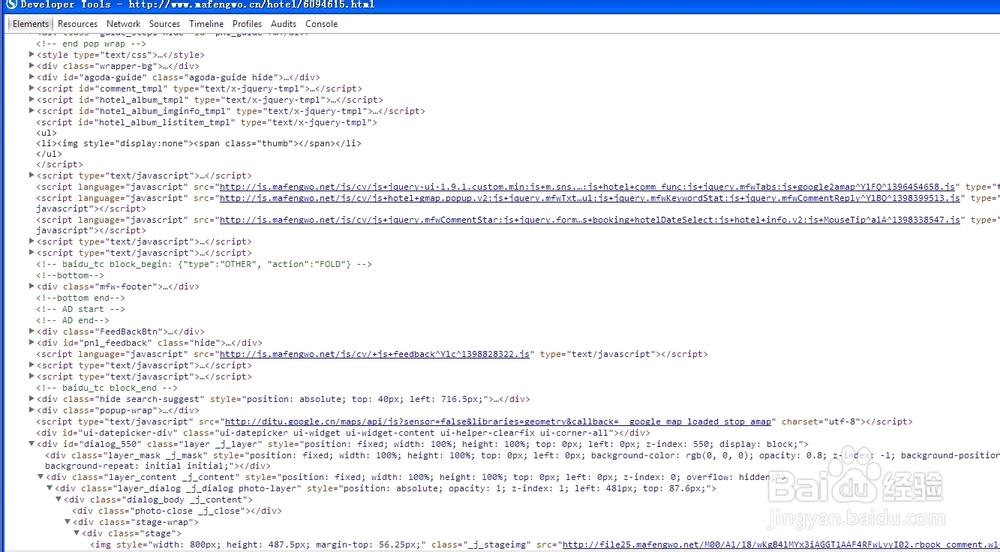The image size is (1000, 552).
Task: Collapse the stage-wrap div node
Action: click(x=67, y=522)
